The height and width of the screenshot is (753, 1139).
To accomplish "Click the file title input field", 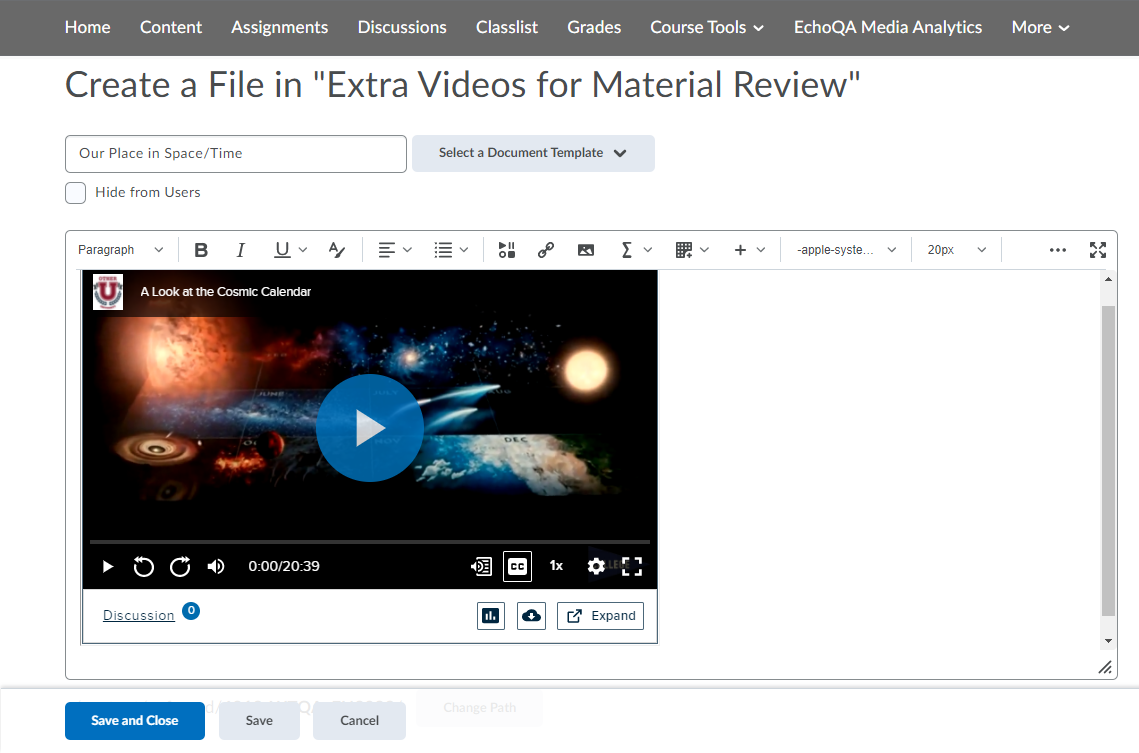I will point(236,153).
